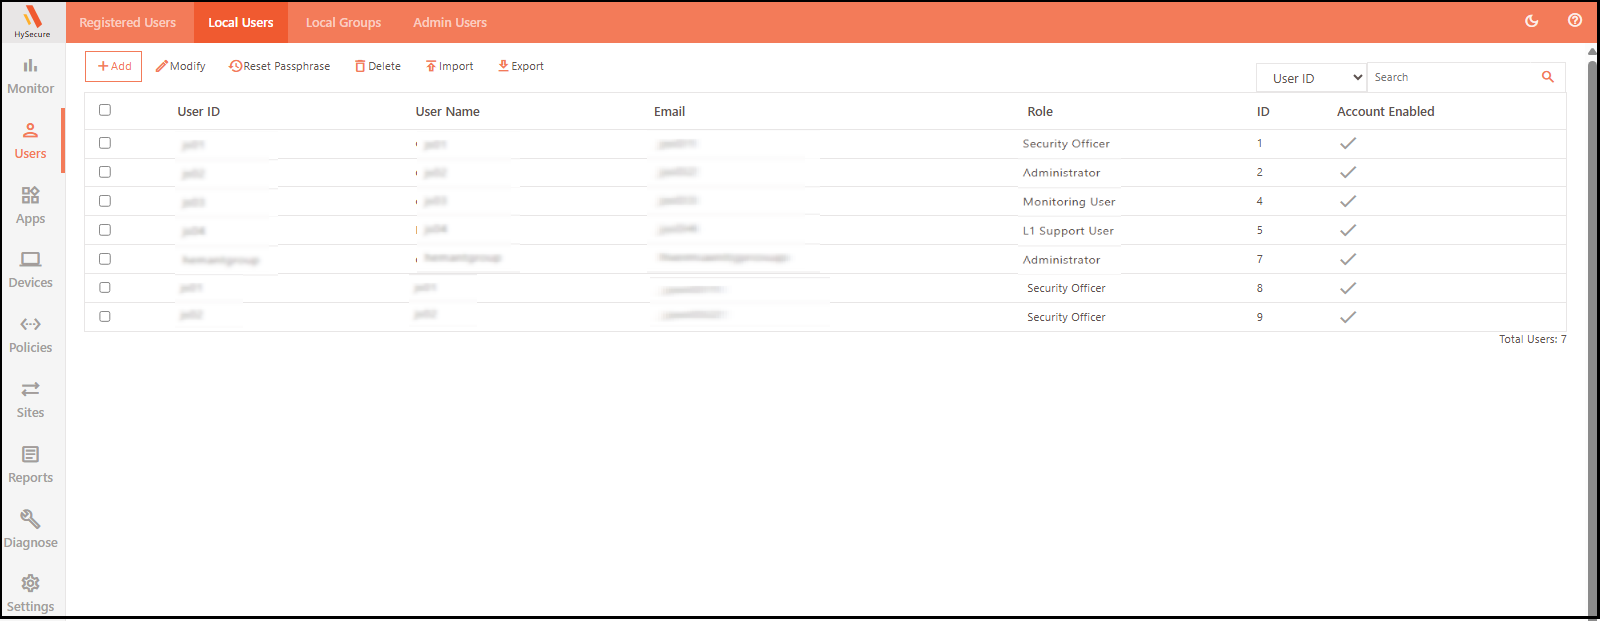Image resolution: width=1600 pixels, height=621 pixels.
Task: Switch to the Registered Users tab
Action: (x=128, y=22)
